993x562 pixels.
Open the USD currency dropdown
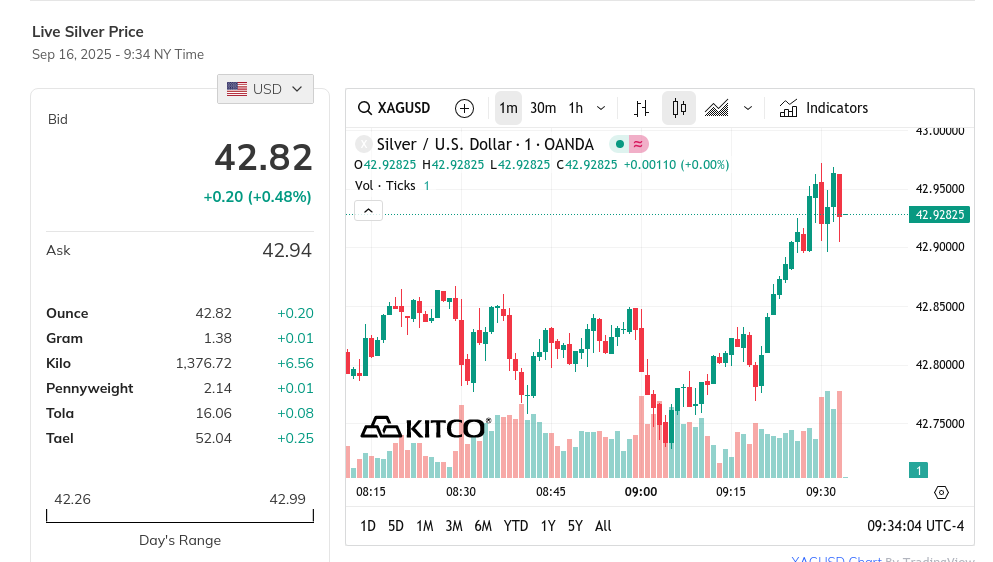(265, 89)
